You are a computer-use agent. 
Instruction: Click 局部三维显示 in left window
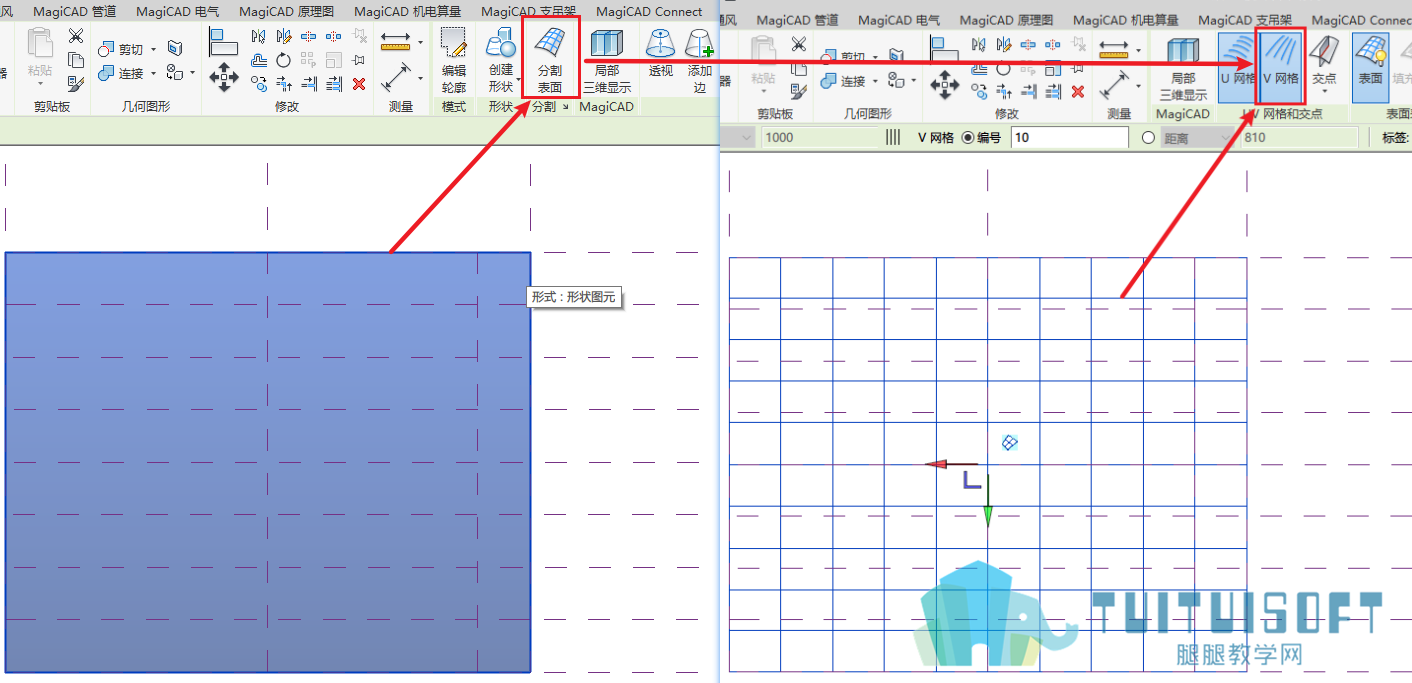[x=606, y=61]
